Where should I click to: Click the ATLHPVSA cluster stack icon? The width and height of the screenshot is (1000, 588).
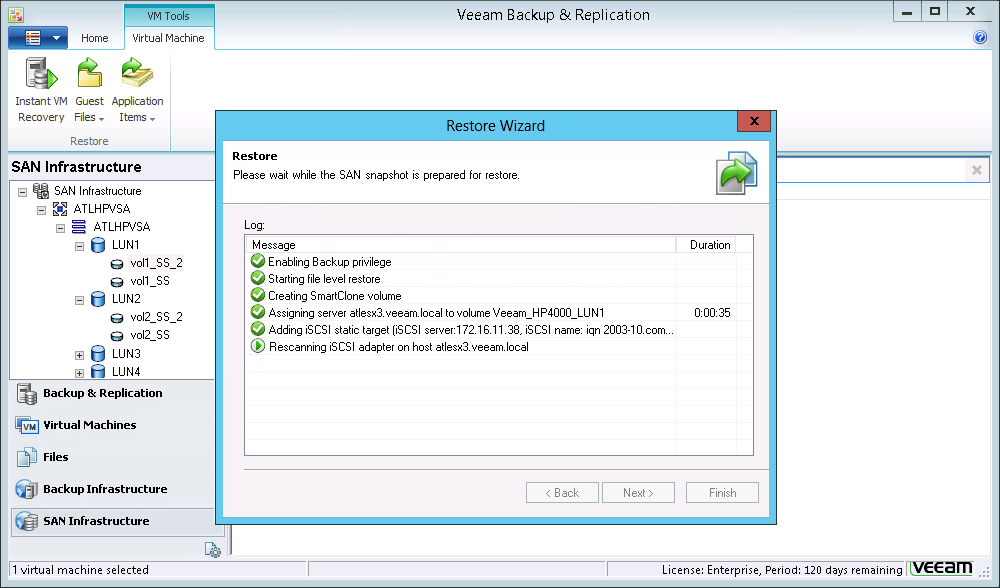tap(78, 226)
